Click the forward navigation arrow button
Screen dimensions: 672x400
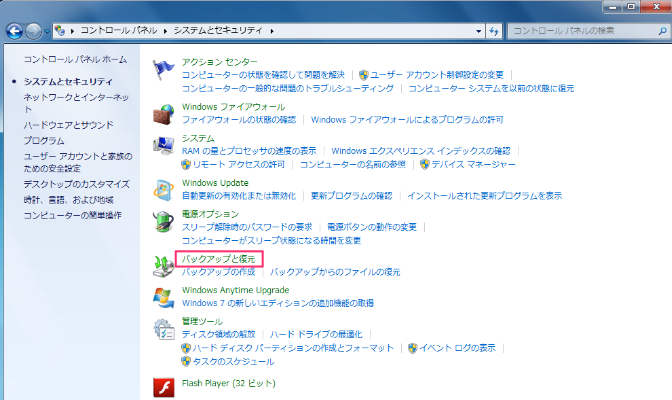coord(33,31)
